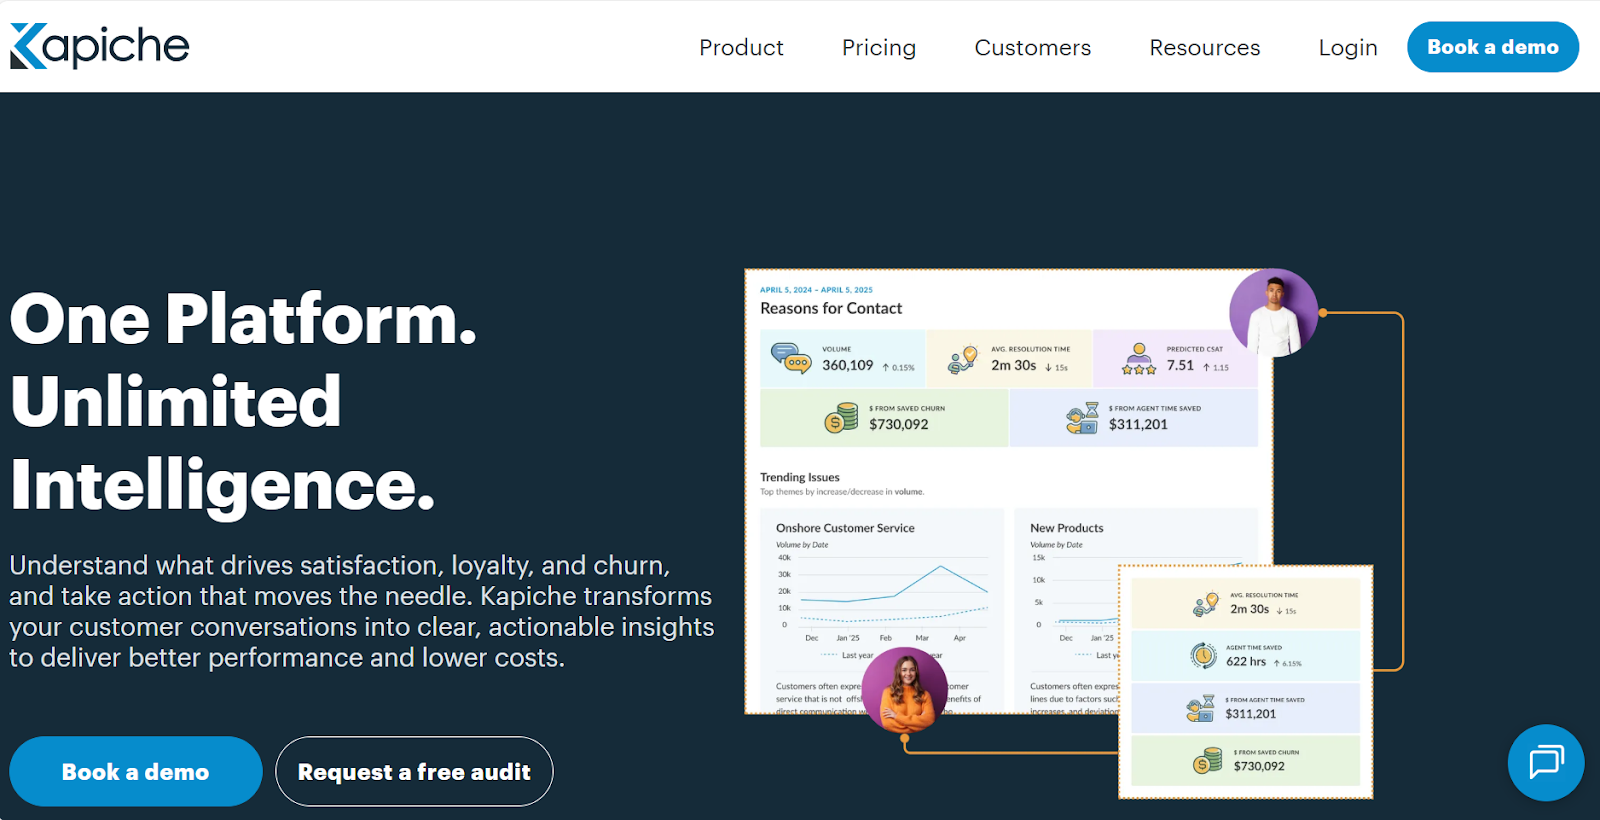Click the clock icon next to 622 hrs

[1204, 655]
